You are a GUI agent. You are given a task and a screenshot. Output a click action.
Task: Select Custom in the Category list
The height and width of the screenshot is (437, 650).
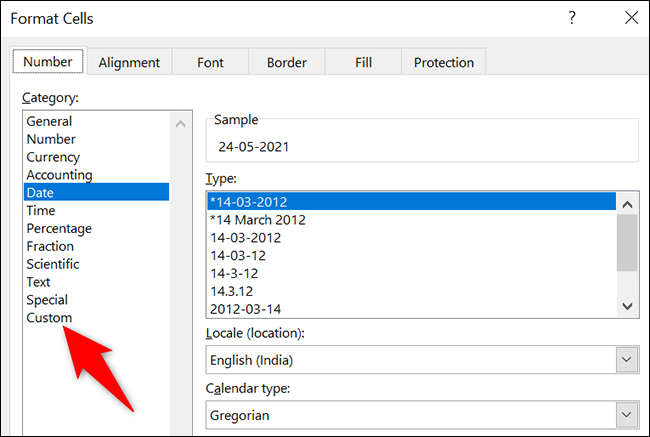pos(49,318)
